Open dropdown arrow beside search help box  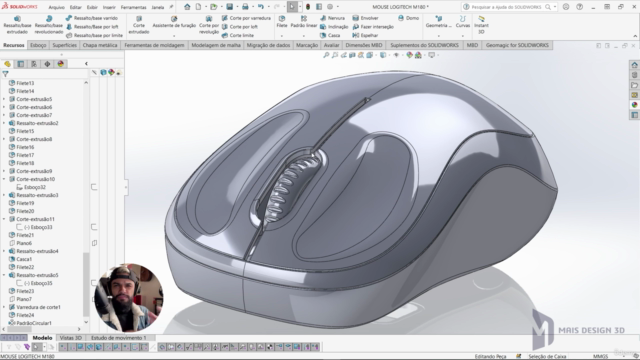point(555,7)
